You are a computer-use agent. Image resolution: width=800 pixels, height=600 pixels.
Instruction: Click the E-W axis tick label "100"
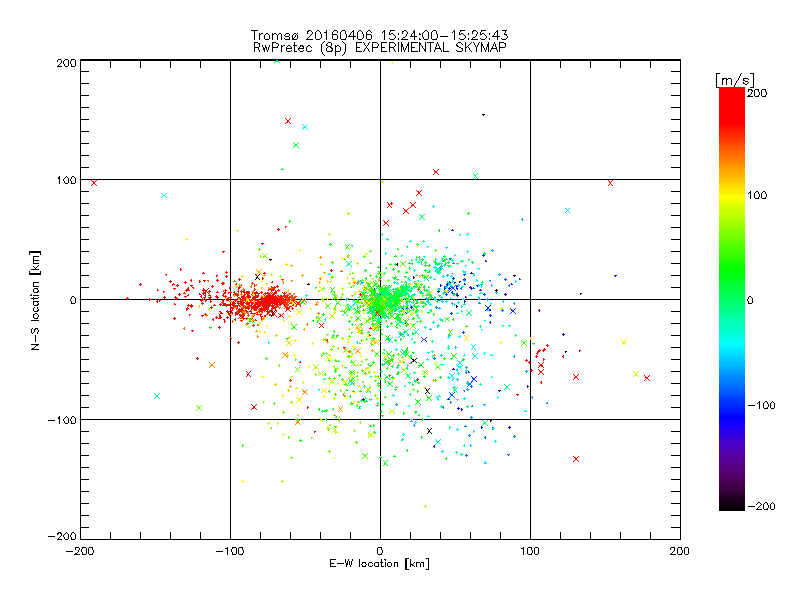[x=530, y=551]
